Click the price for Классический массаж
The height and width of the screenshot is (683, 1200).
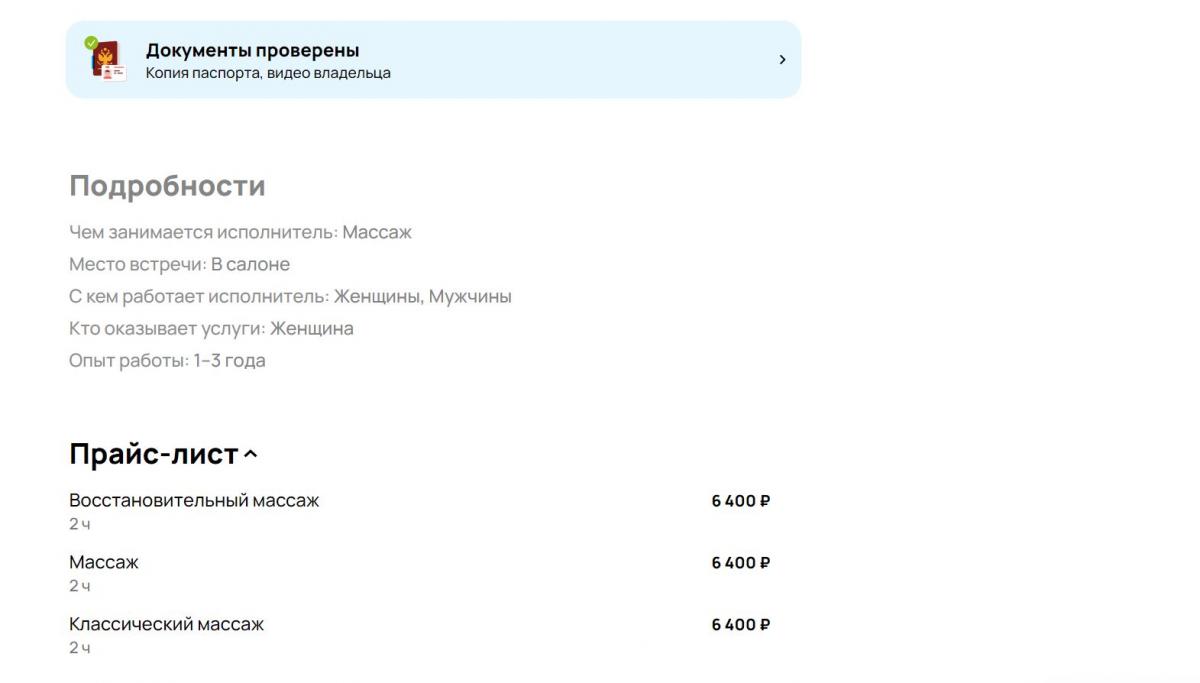(740, 625)
